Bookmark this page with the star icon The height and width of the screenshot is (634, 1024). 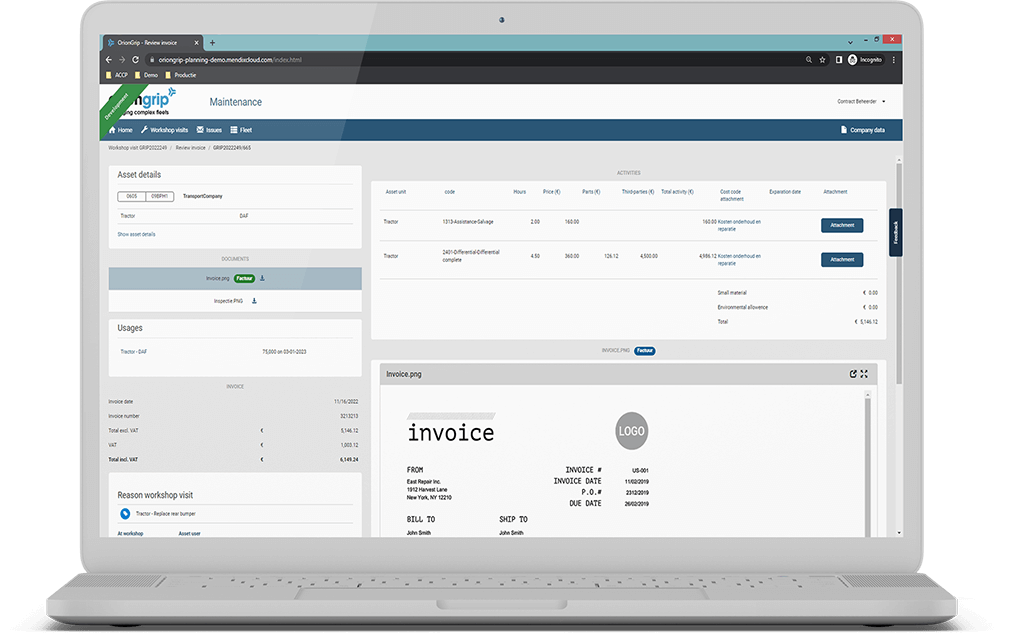pyautogui.click(x=823, y=59)
